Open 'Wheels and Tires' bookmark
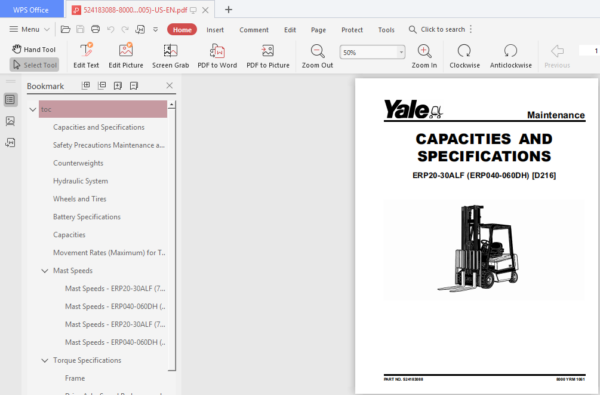 [x=80, y=199]
